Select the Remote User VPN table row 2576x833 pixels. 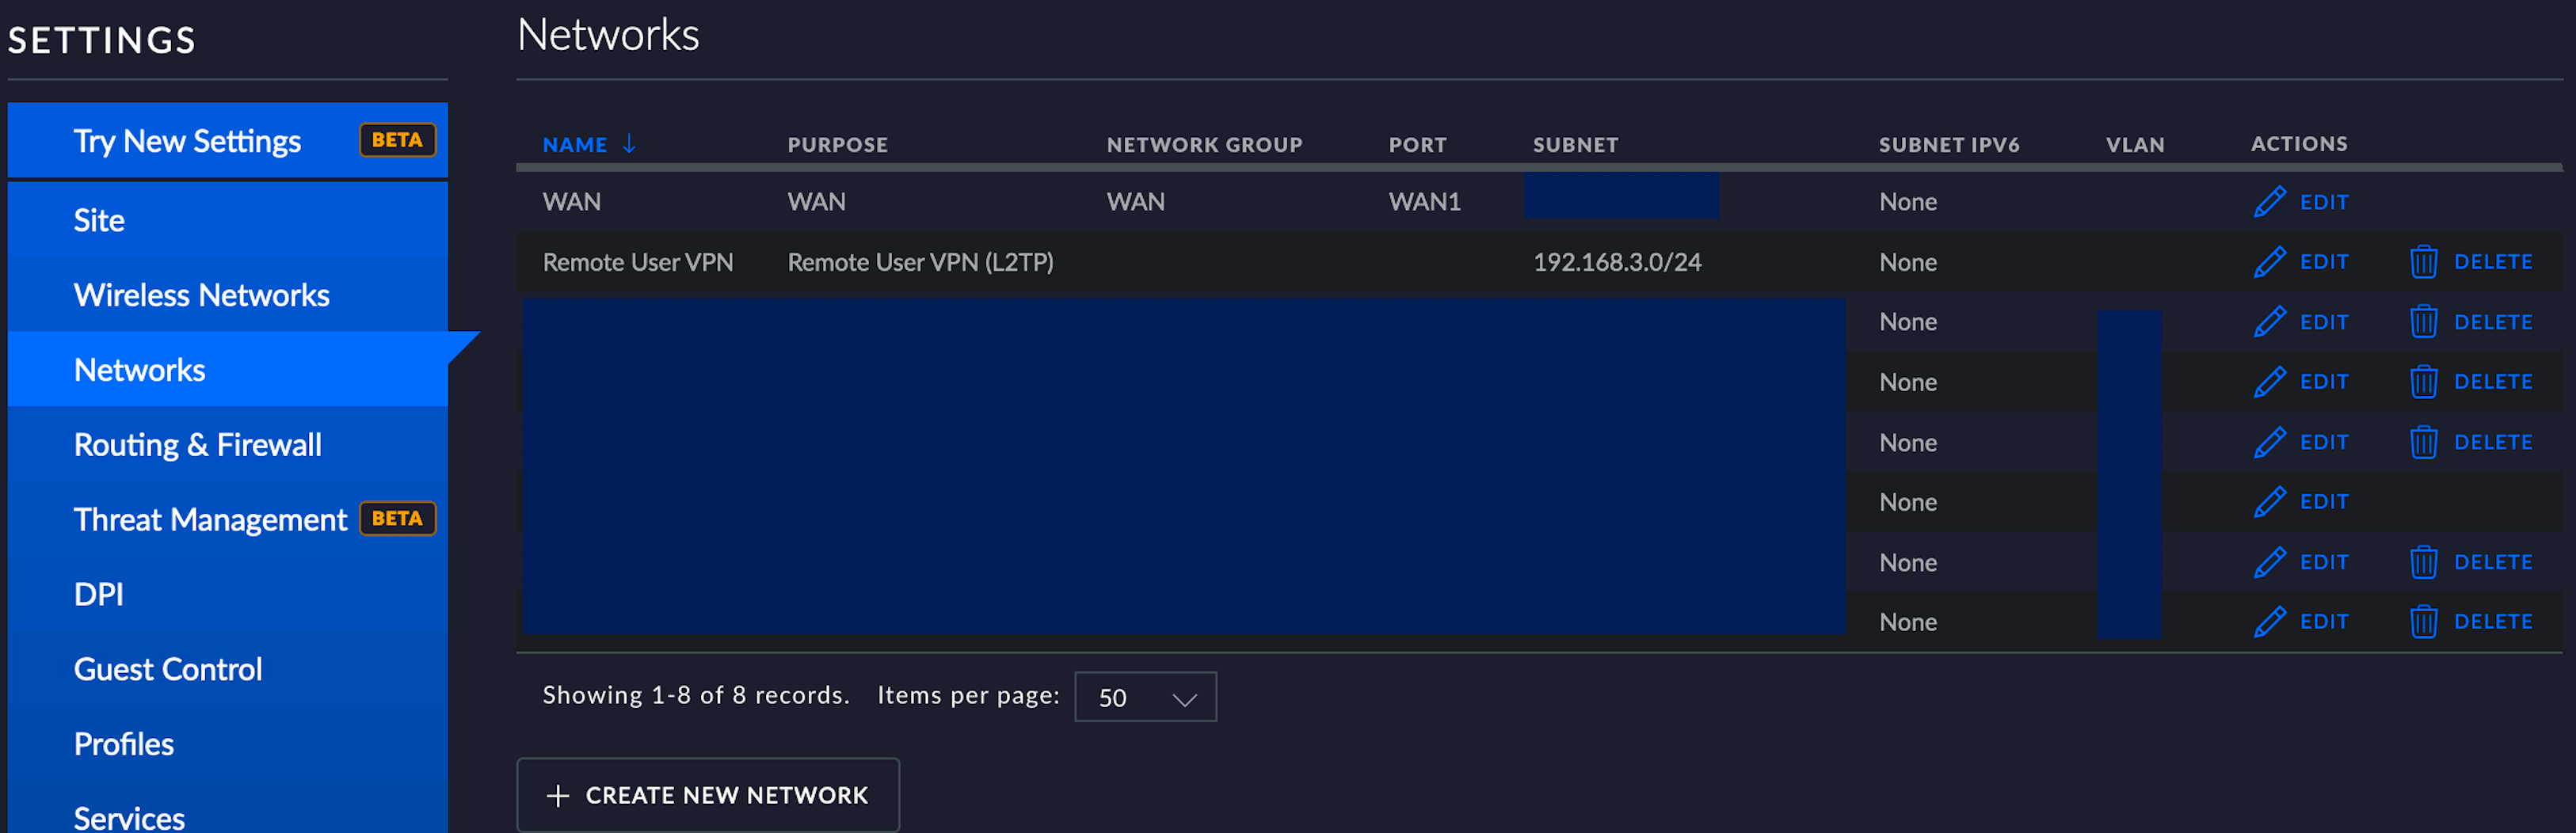[x=1200, y=261]
